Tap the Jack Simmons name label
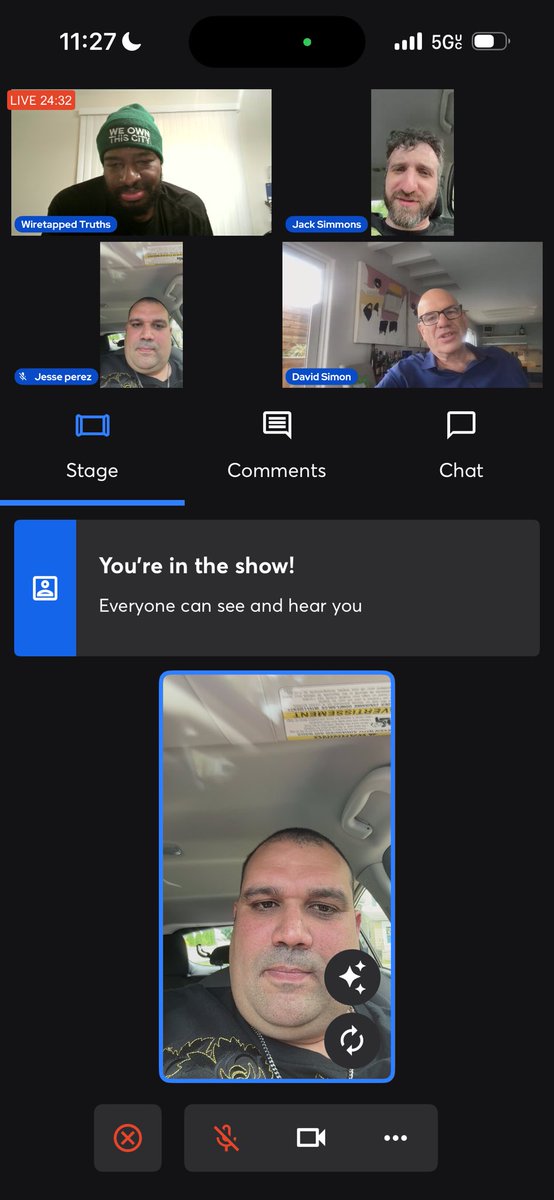The width and height of the screenshot is (554, 1200). click(327, 224)
